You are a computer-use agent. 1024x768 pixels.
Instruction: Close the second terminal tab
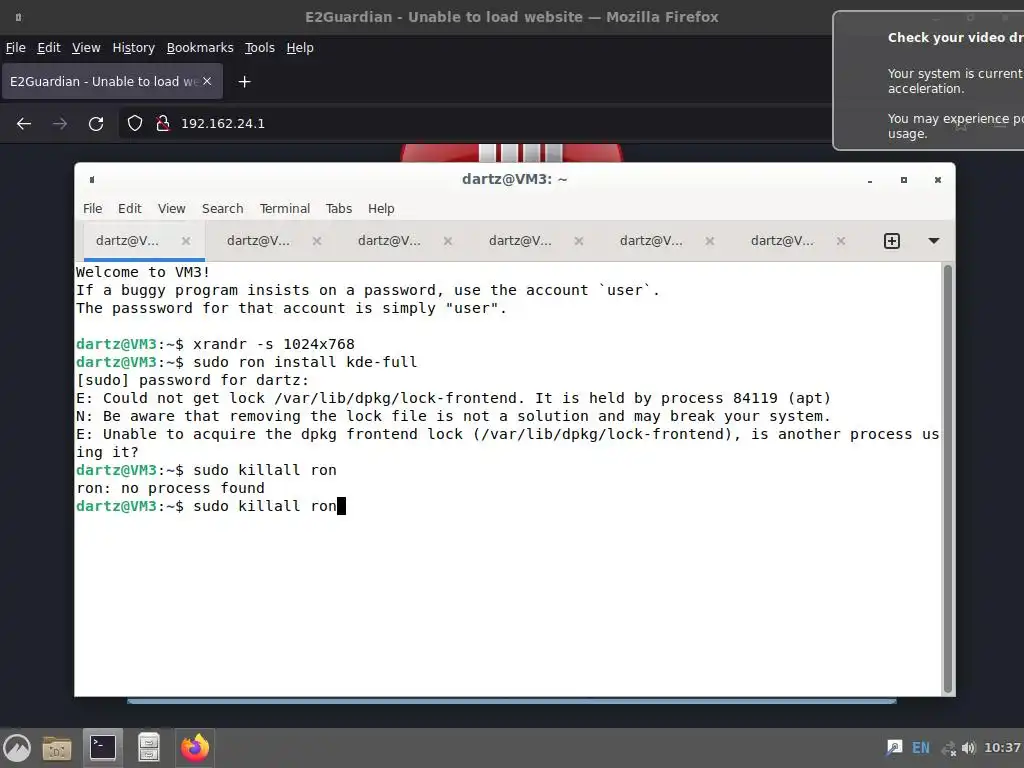[x=317, y=241]
